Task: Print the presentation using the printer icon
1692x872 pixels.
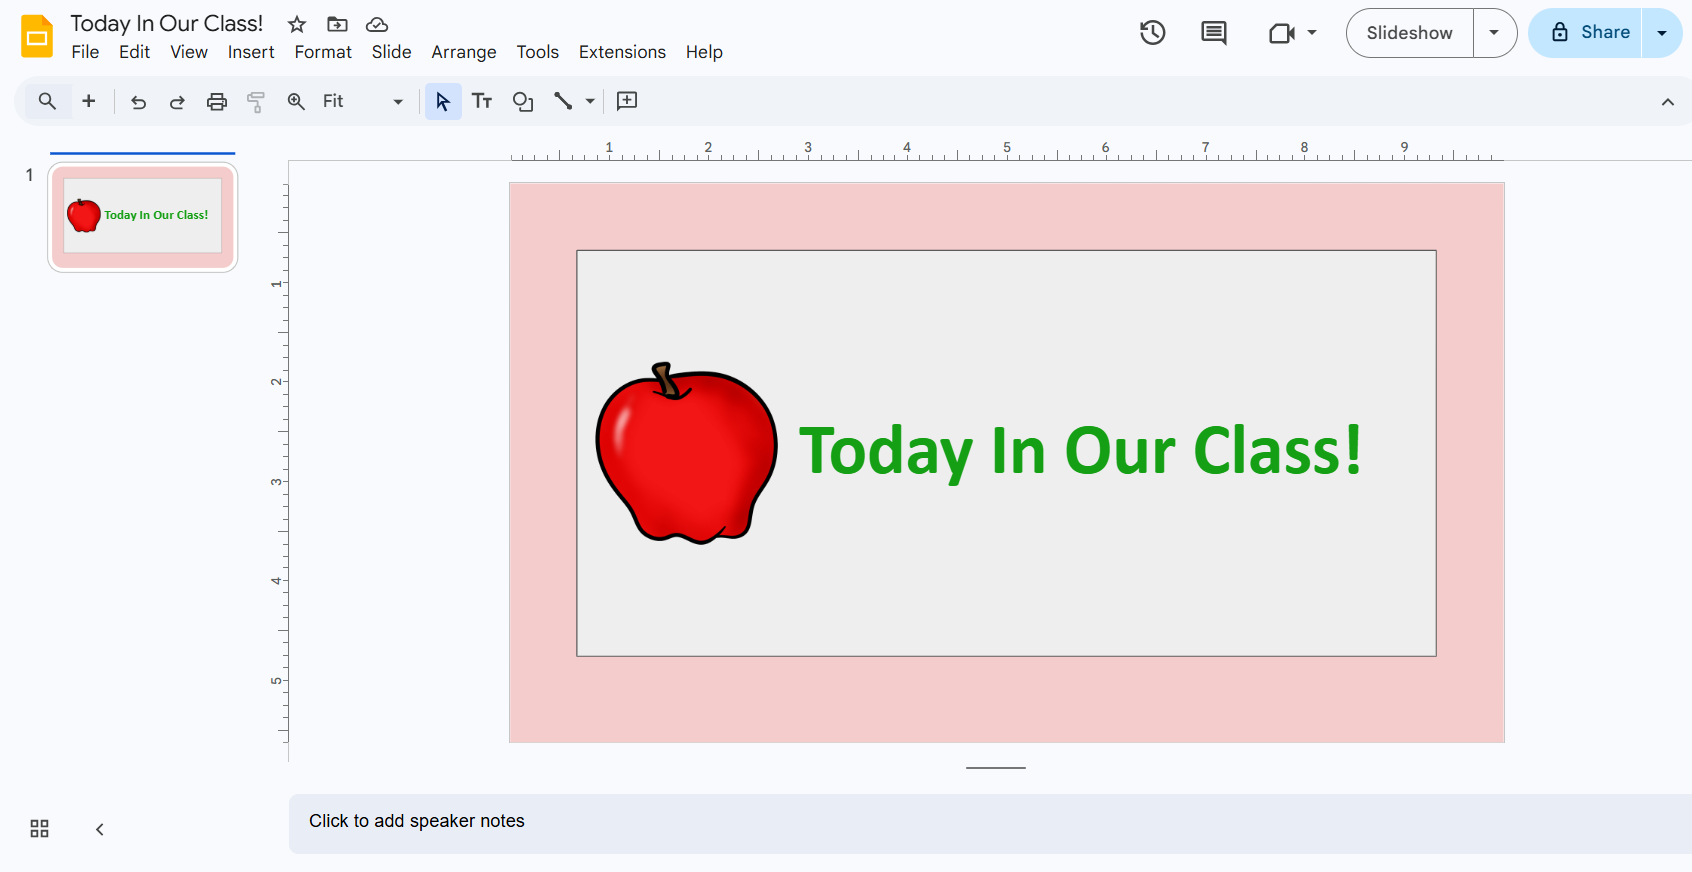Action: click(x=217, y=102)
